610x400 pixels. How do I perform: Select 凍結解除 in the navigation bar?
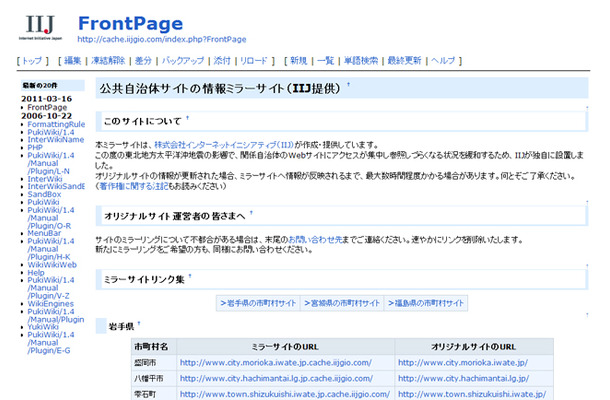pyautogui.click(x=108, y=61)
